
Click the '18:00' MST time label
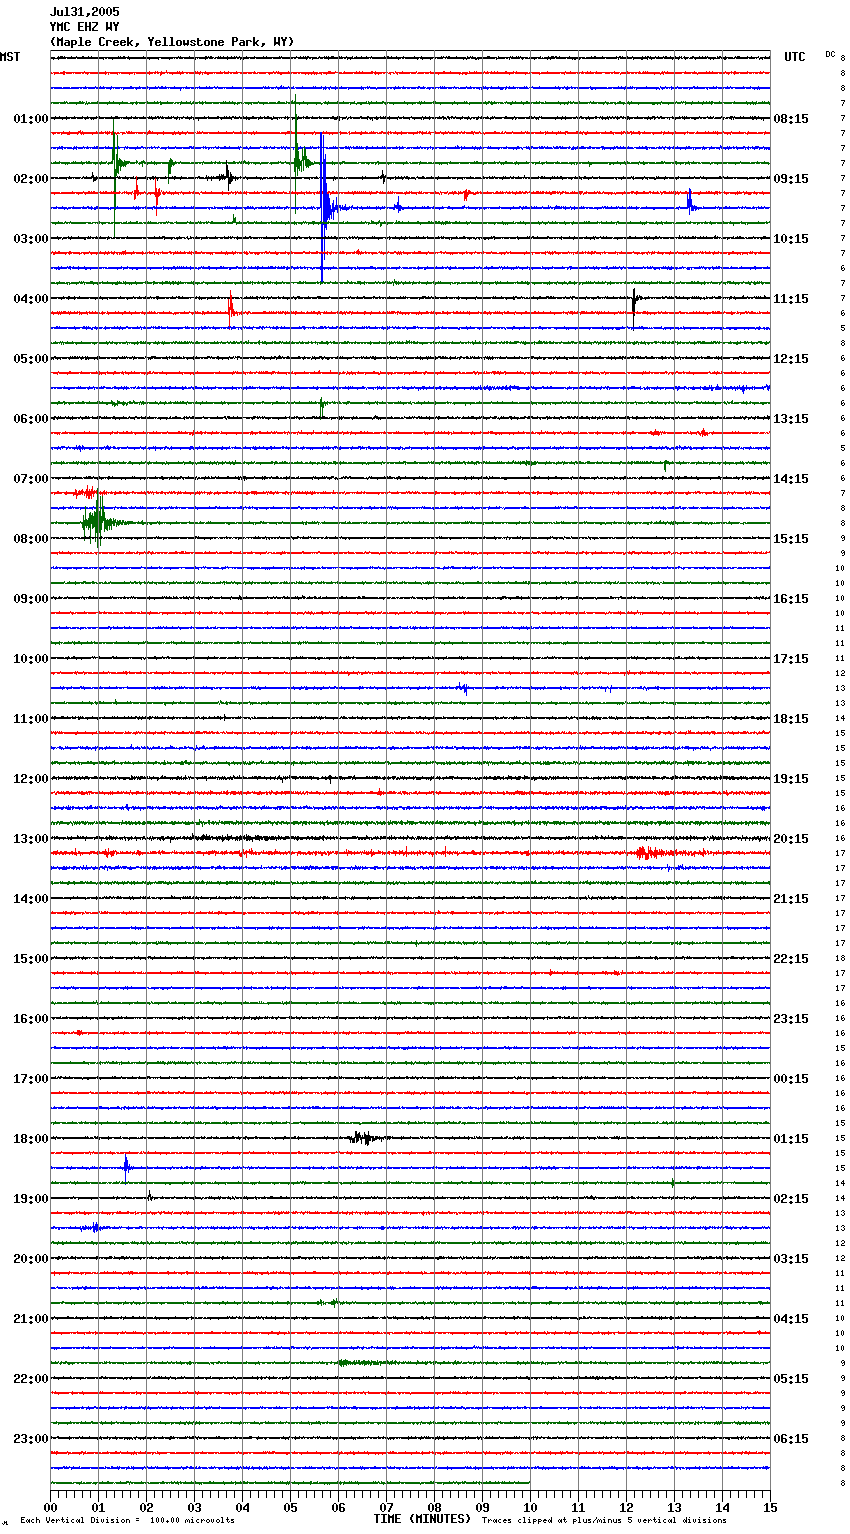[31, 1139]
